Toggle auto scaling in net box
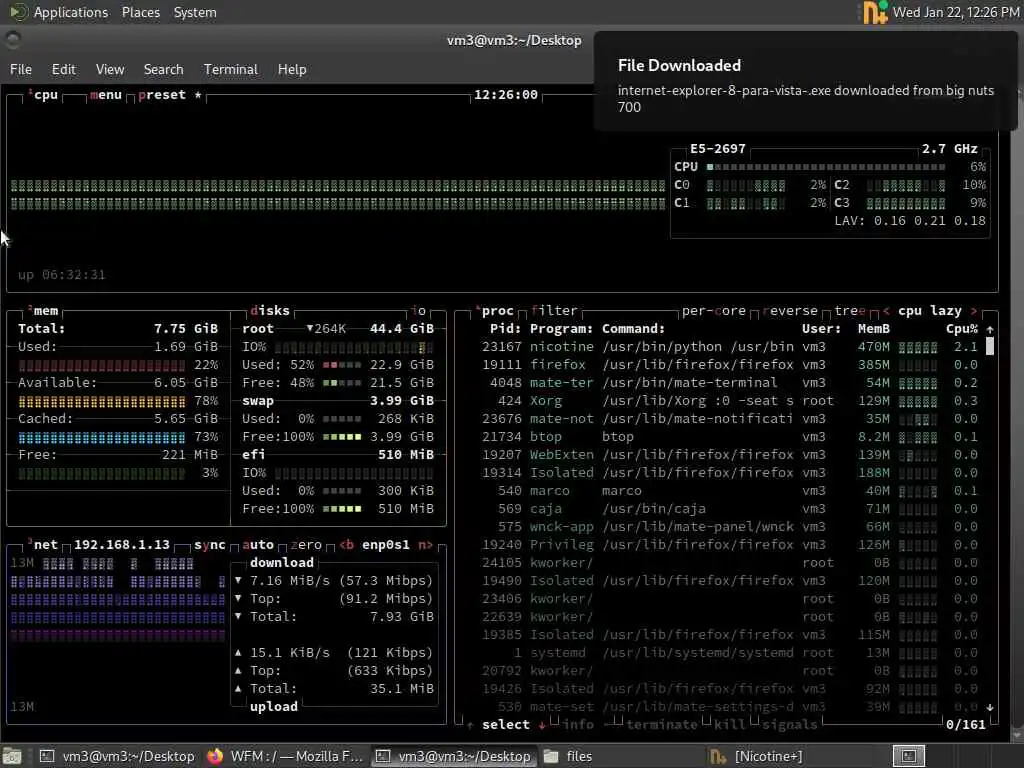 (258, 545)
